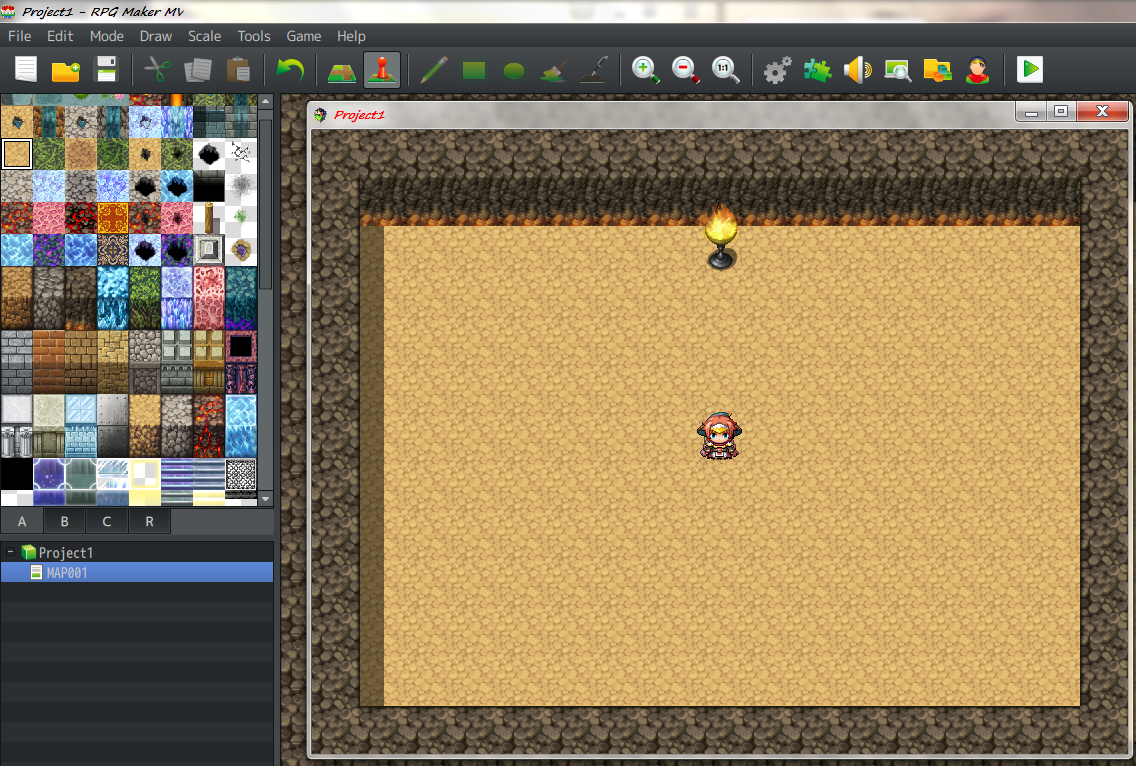Open the Help menu
Screen dimensions: 1136x766
(351, 36)
